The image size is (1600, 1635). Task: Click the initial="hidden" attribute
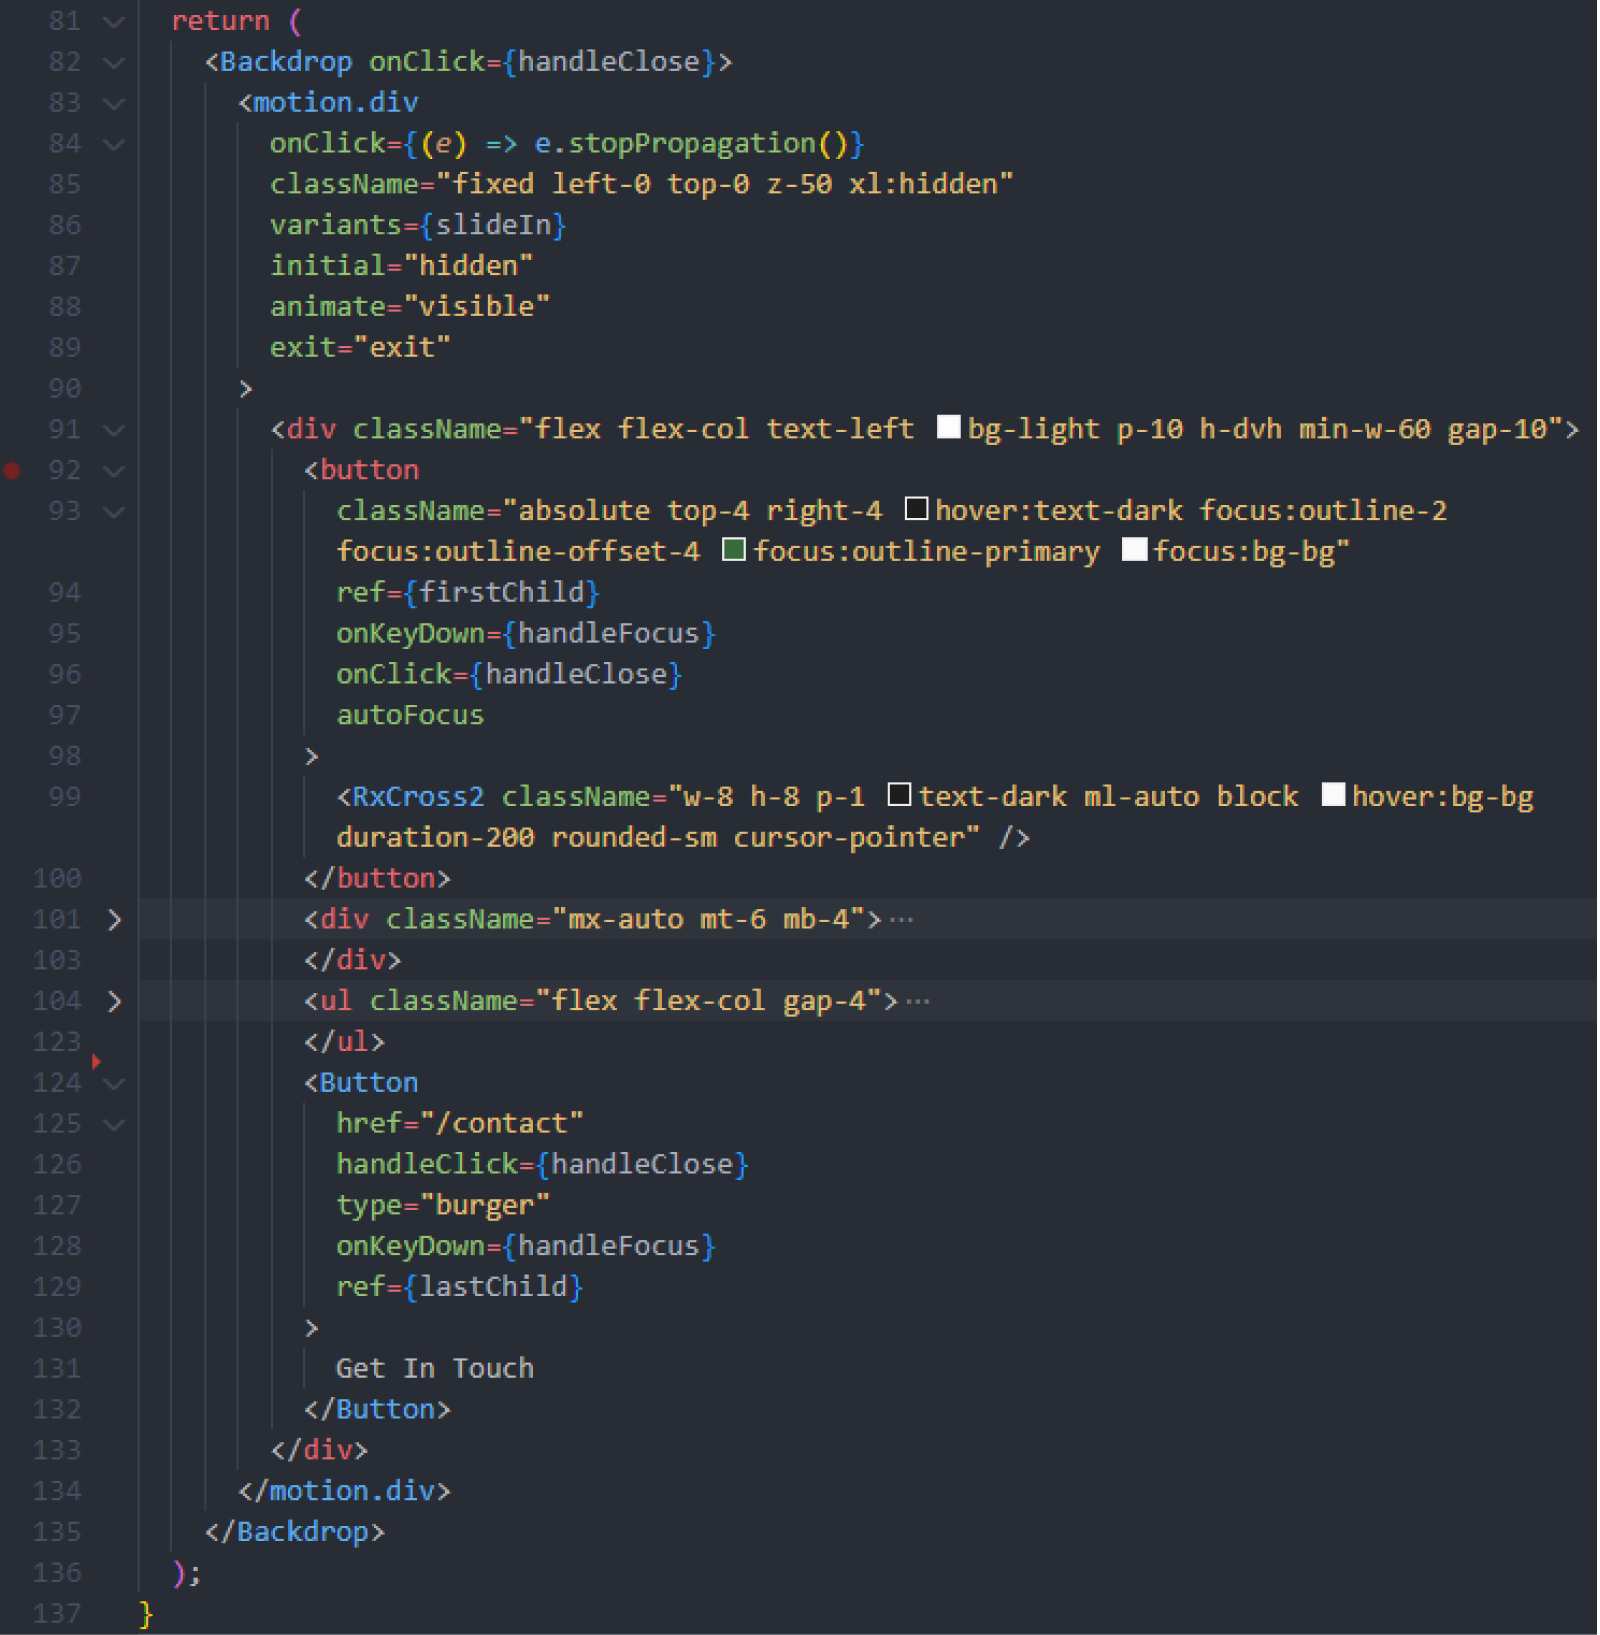point(402,266)
